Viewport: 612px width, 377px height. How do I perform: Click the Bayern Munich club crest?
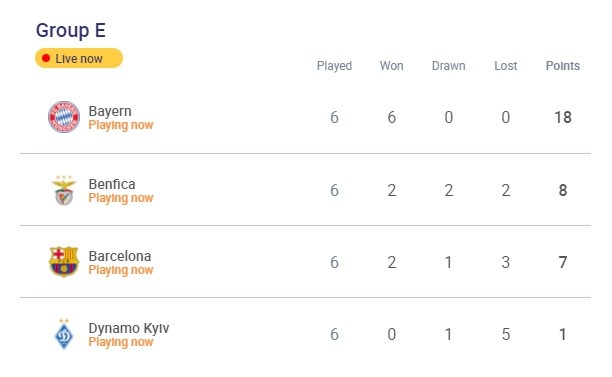point(64,117)
